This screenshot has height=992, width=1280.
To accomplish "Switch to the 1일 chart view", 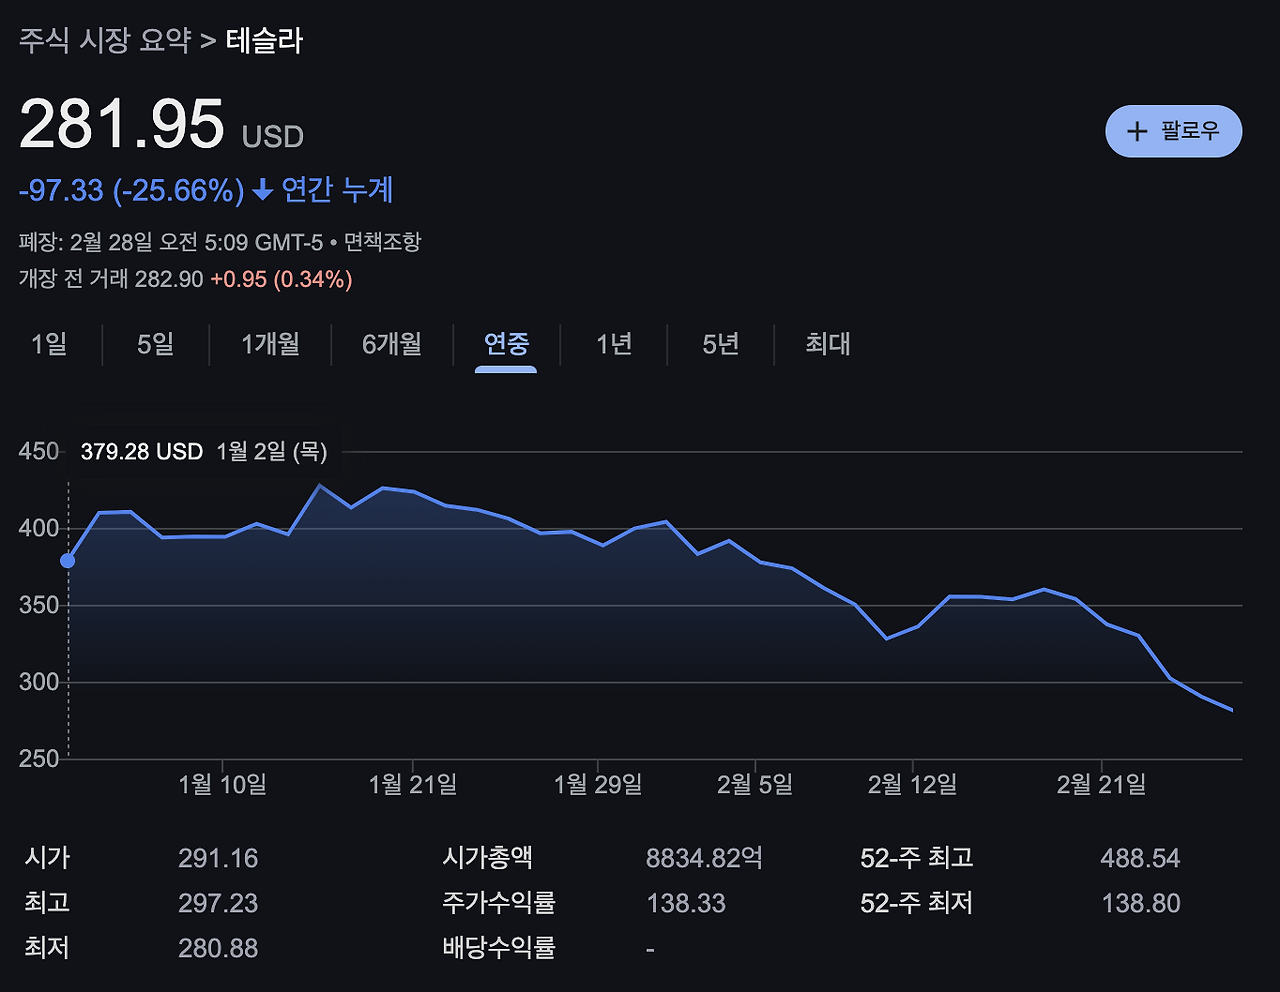I will pos(49,344).
